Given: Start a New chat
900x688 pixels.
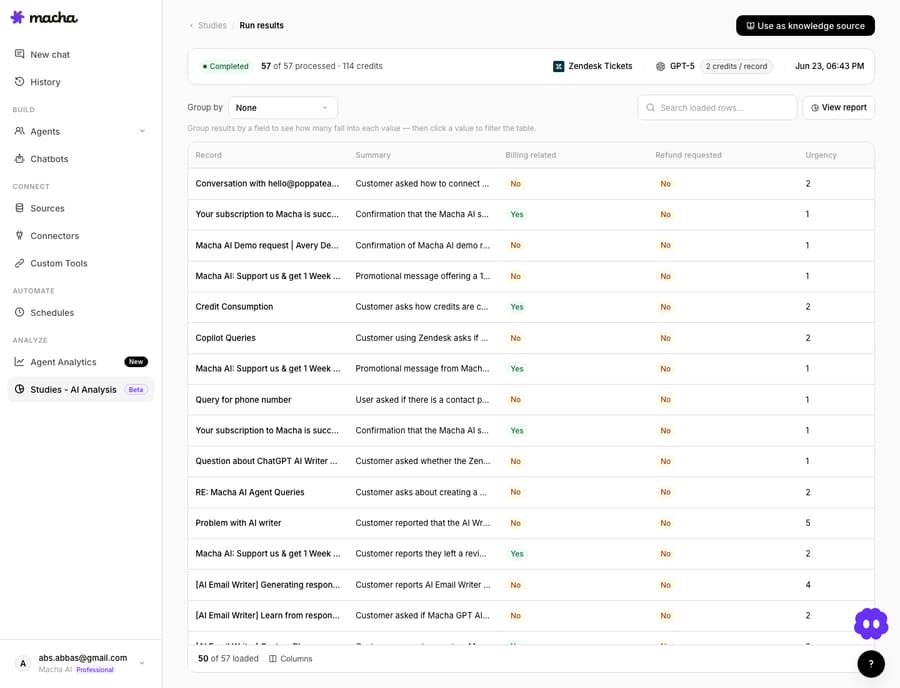Looking at the screenshot, I should [50, 55].
